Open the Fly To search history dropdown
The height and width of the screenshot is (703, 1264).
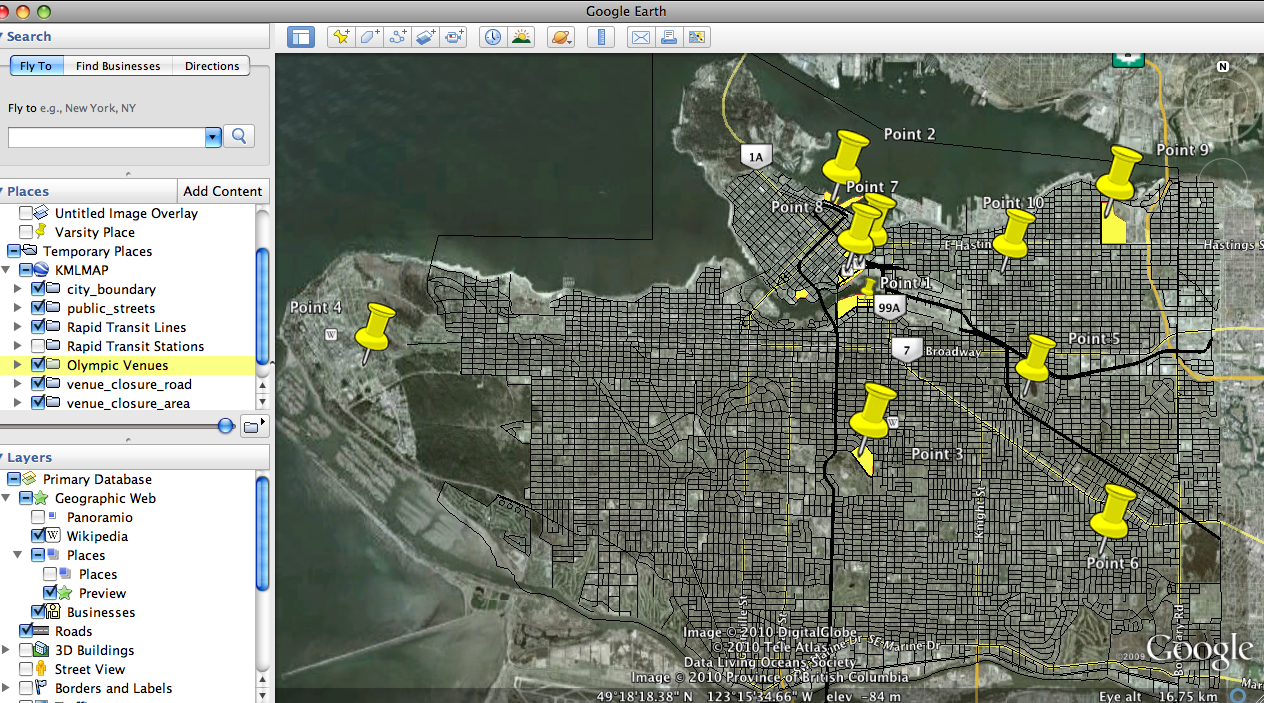212,137
